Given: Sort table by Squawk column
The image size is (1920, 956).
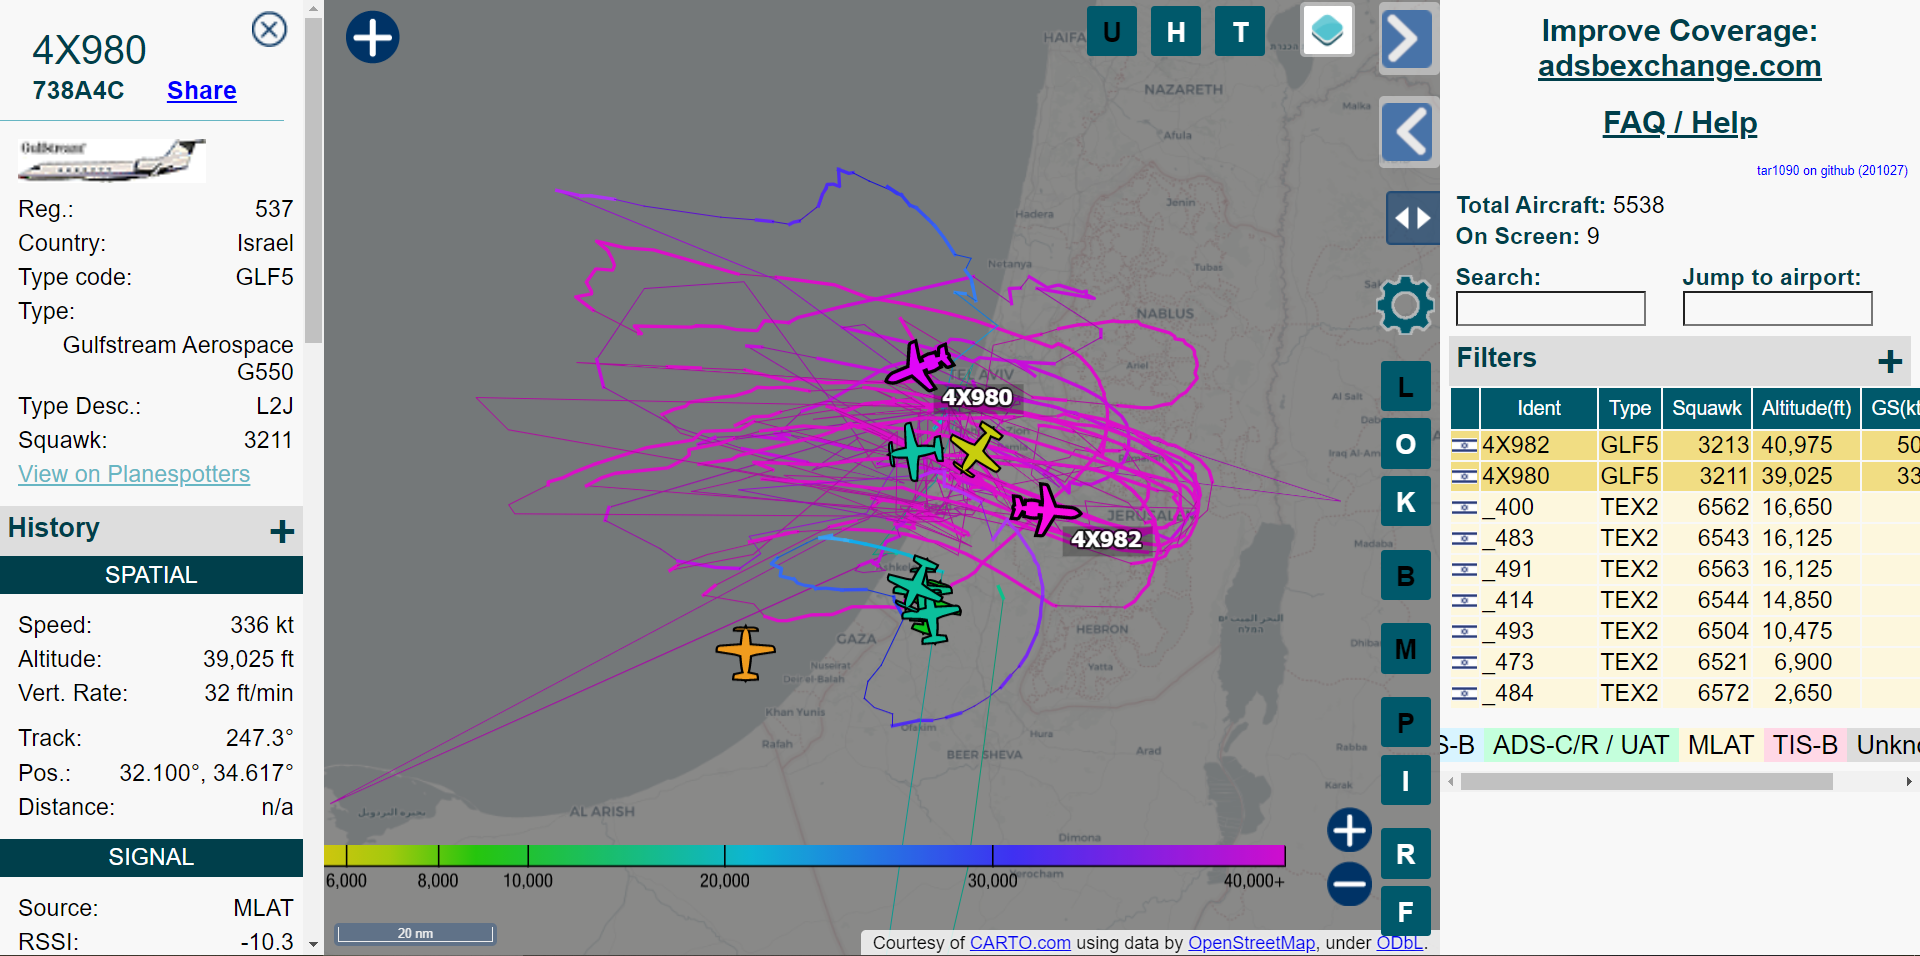Looking at the screenshot, I should click(1706, 408).
